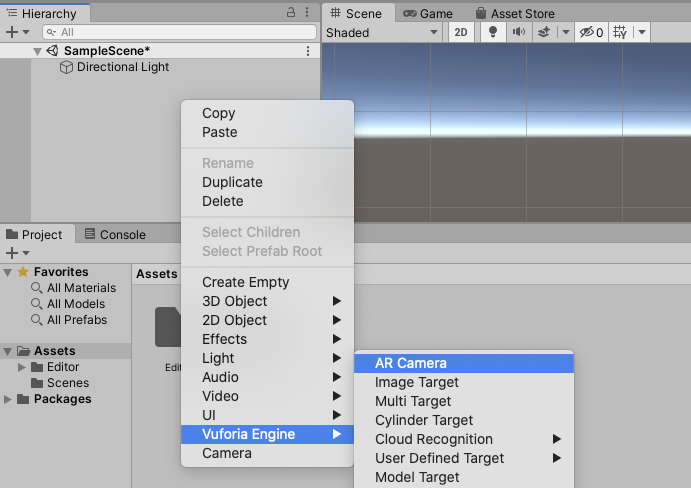Select Cylinder Target from Vuforia submenu
Screen dimensions: 691x488
(464, 420)
